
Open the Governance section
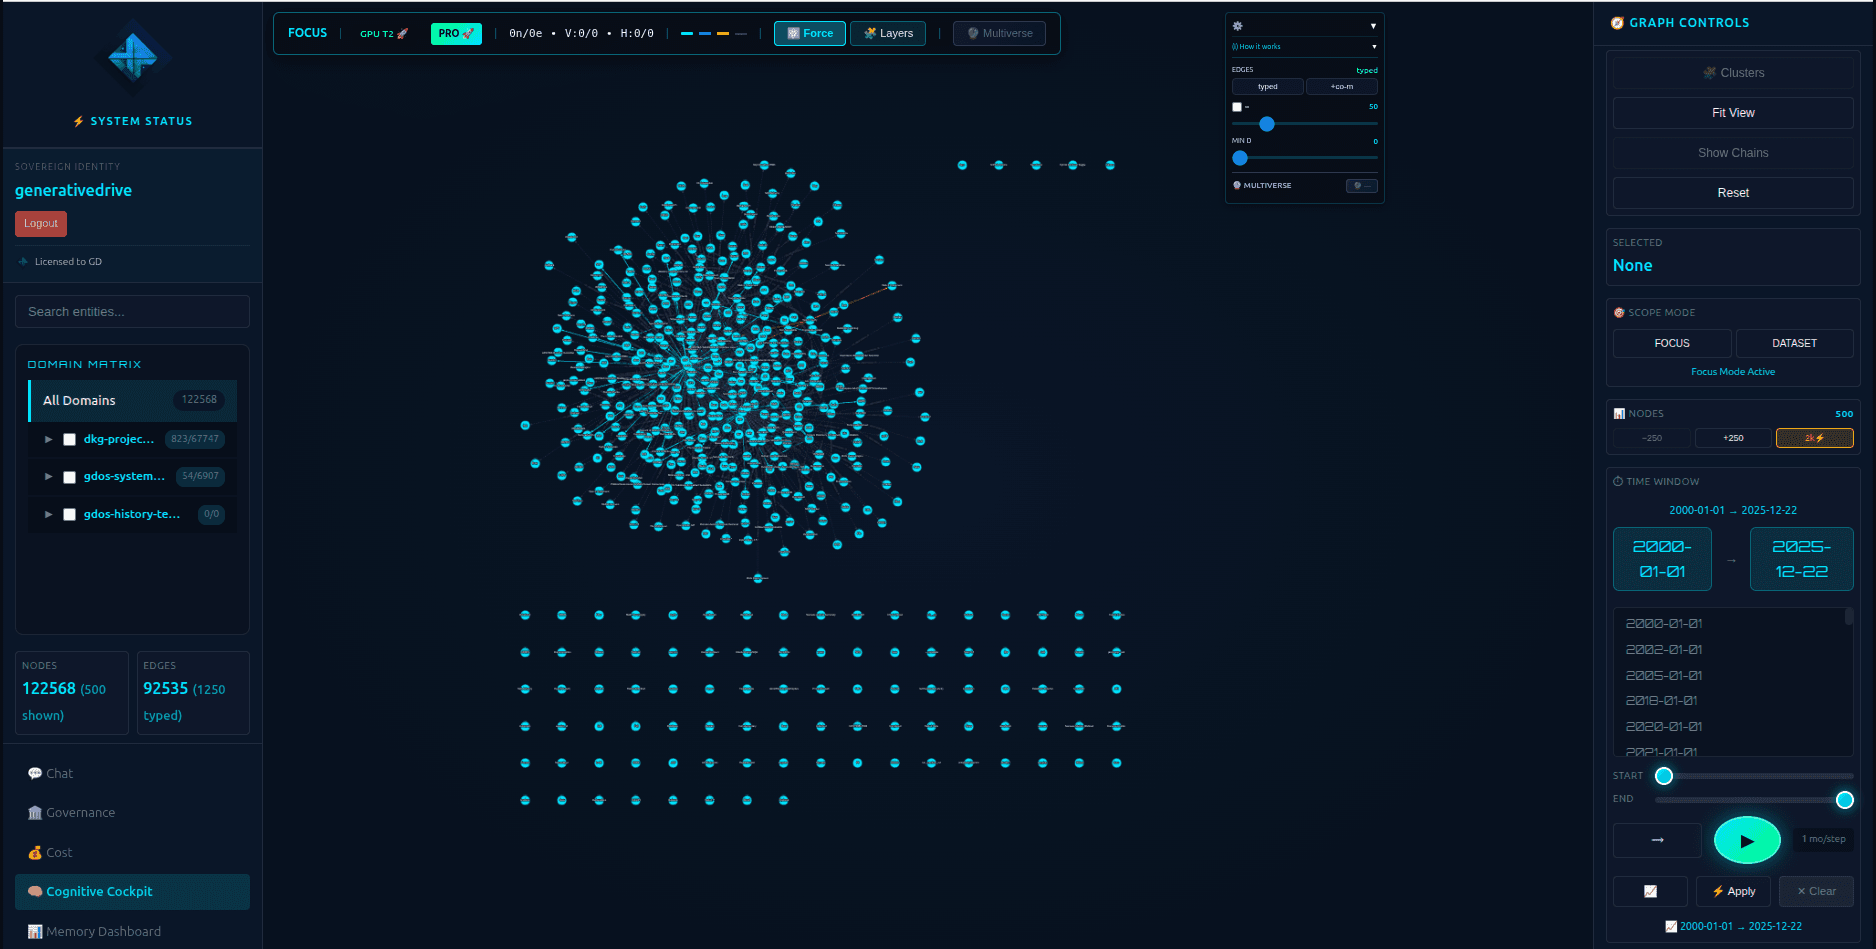pyautogui.click(x=78, y=812)
